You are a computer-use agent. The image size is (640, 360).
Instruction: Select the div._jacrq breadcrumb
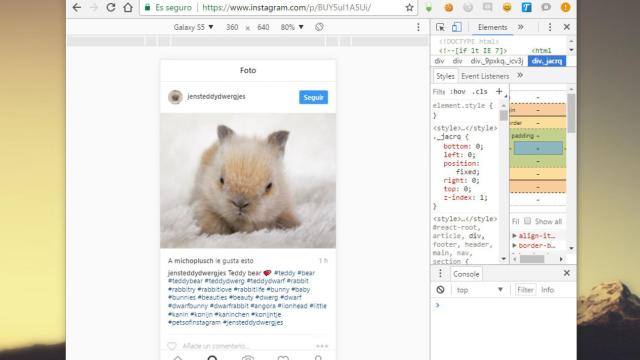pos(547,61)
